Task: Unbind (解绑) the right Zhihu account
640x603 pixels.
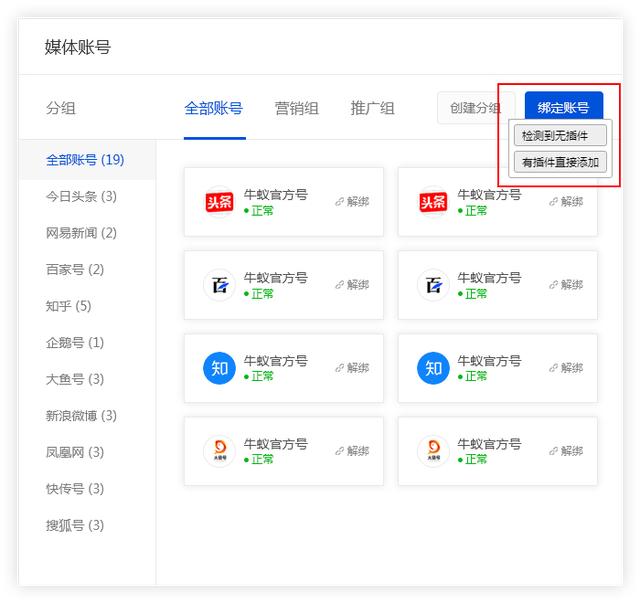Action: pyautogui.click(x=566, y=368)
